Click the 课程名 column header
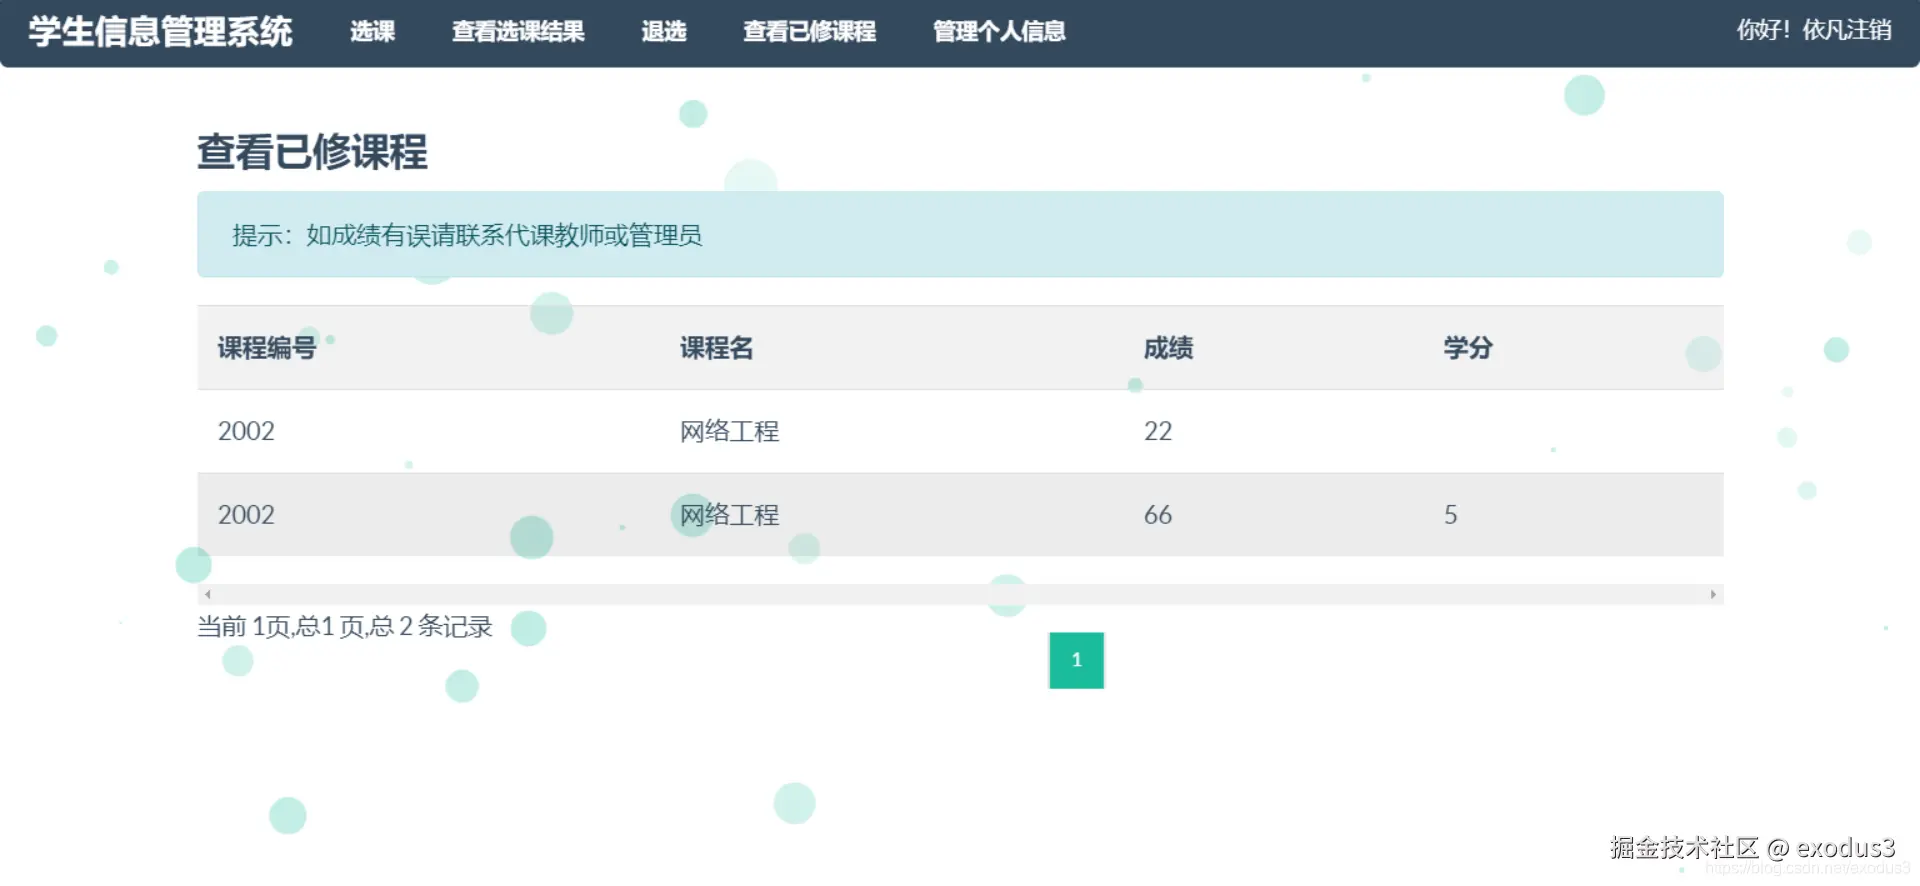The height and width of the screenshot is (886, 1920). [717, 348]
